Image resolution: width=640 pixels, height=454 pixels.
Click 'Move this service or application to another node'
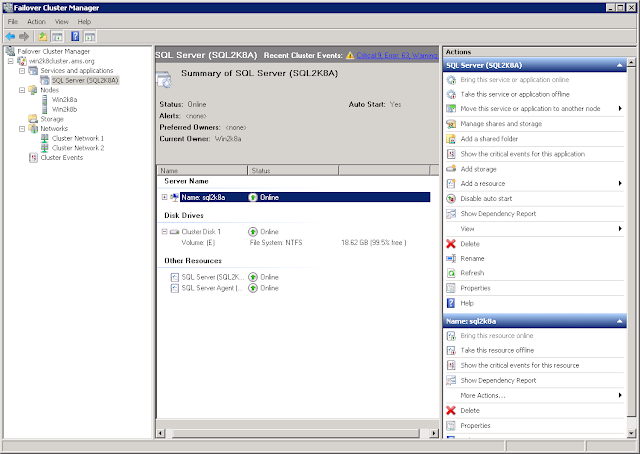[x=530, y=109]
